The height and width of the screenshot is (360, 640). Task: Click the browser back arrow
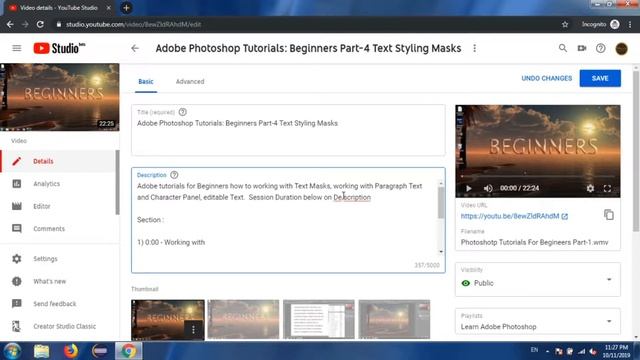tap(10, 24)
